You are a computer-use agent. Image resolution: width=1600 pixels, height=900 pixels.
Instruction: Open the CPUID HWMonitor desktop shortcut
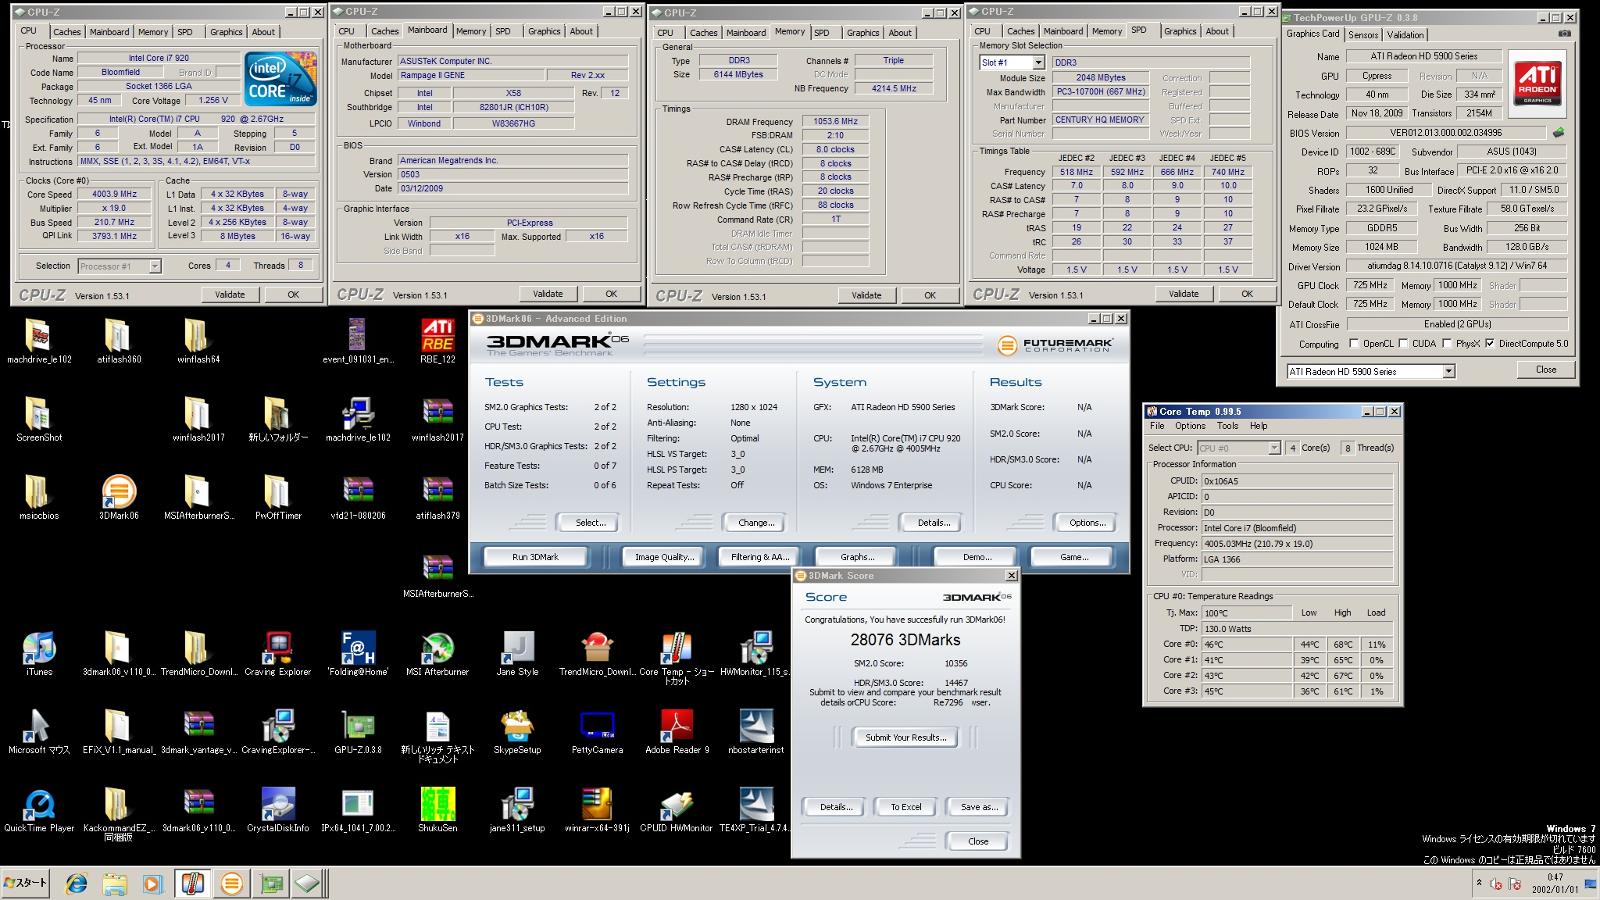pos(677,804)
